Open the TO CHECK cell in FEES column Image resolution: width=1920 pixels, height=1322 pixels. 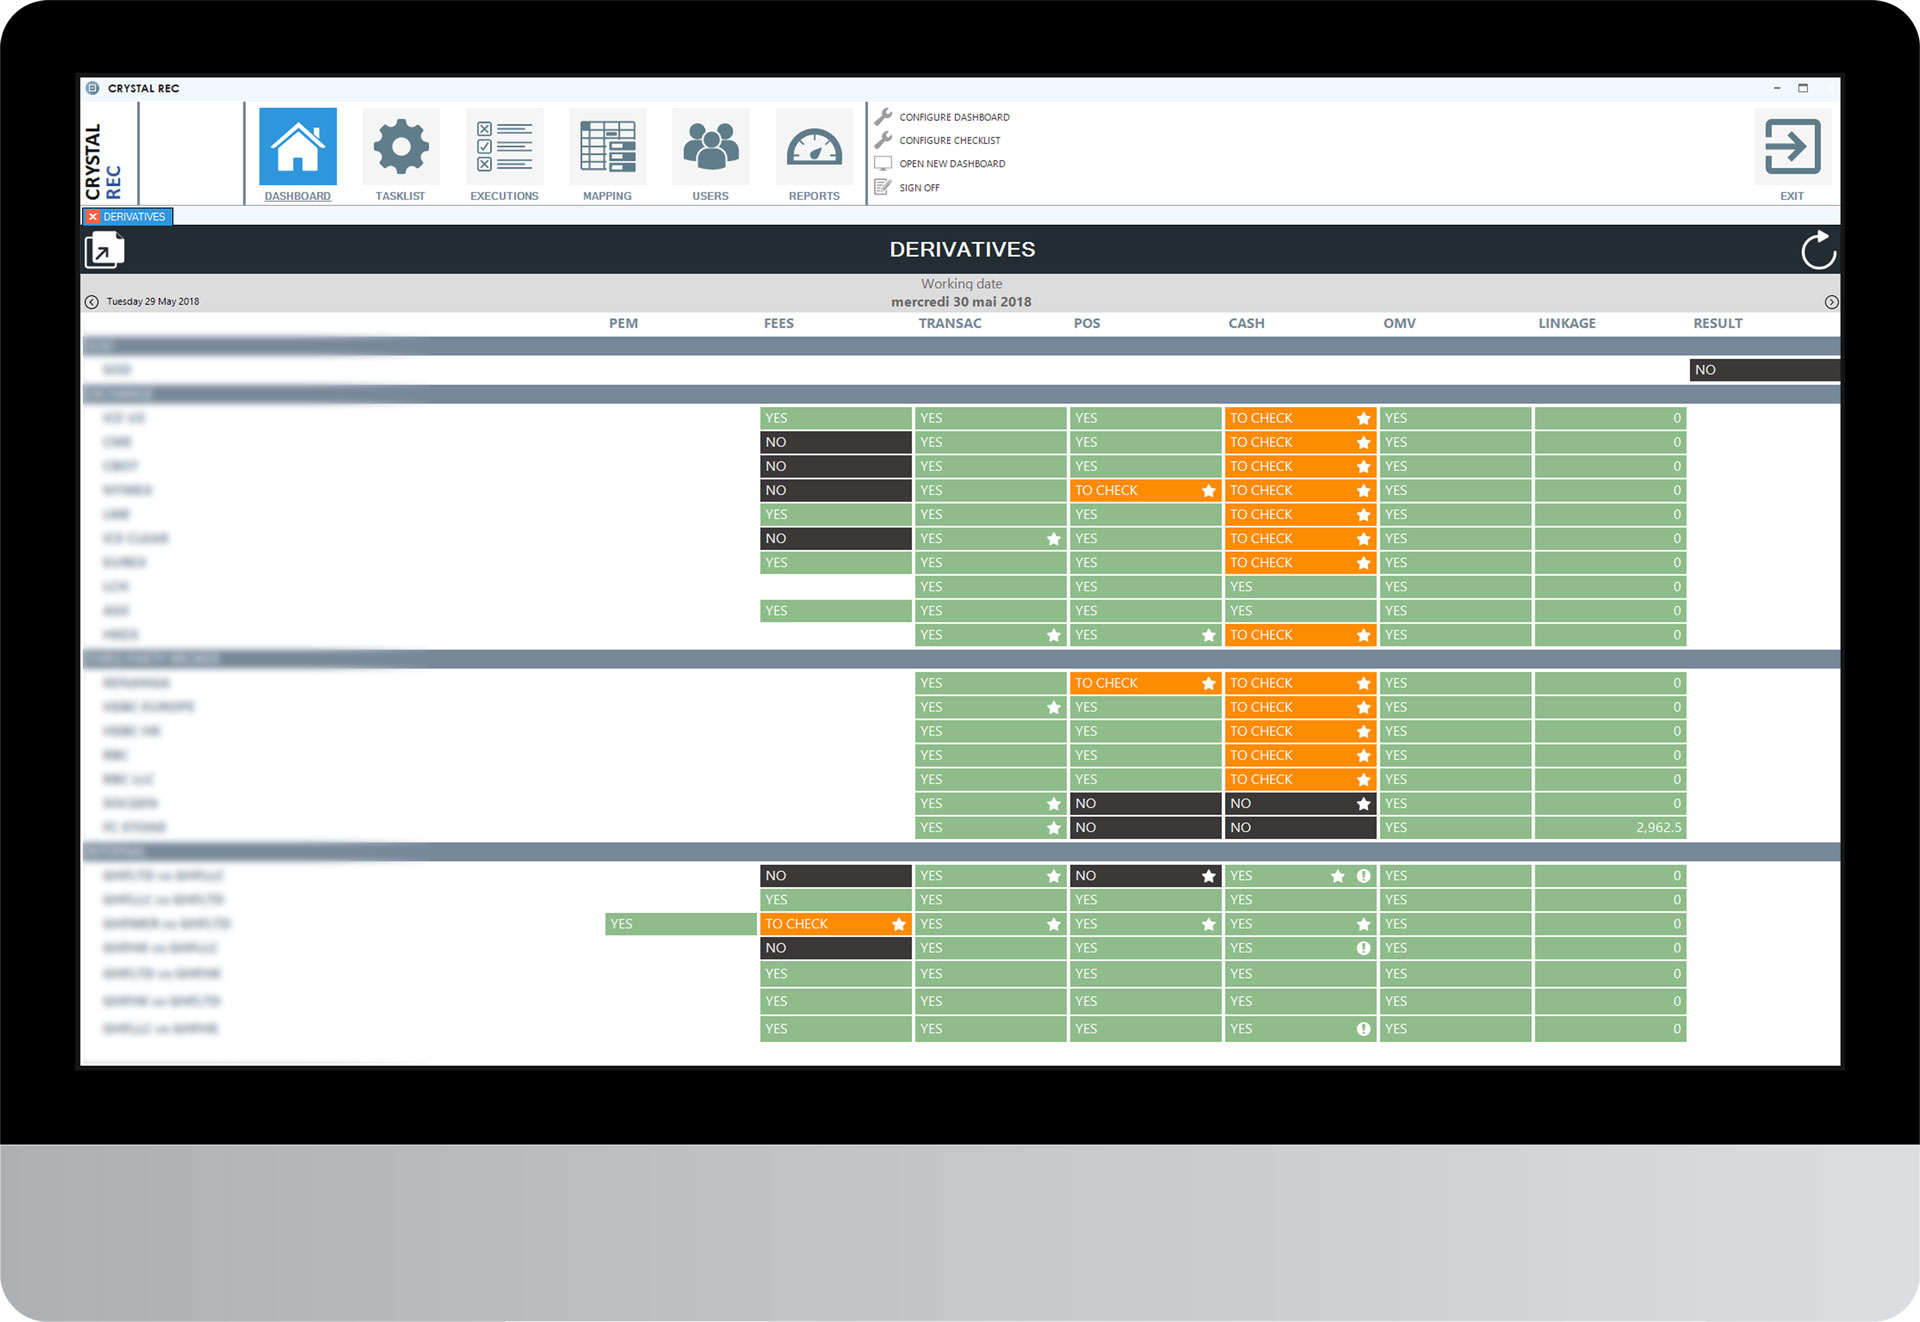(x=835, y=924)
